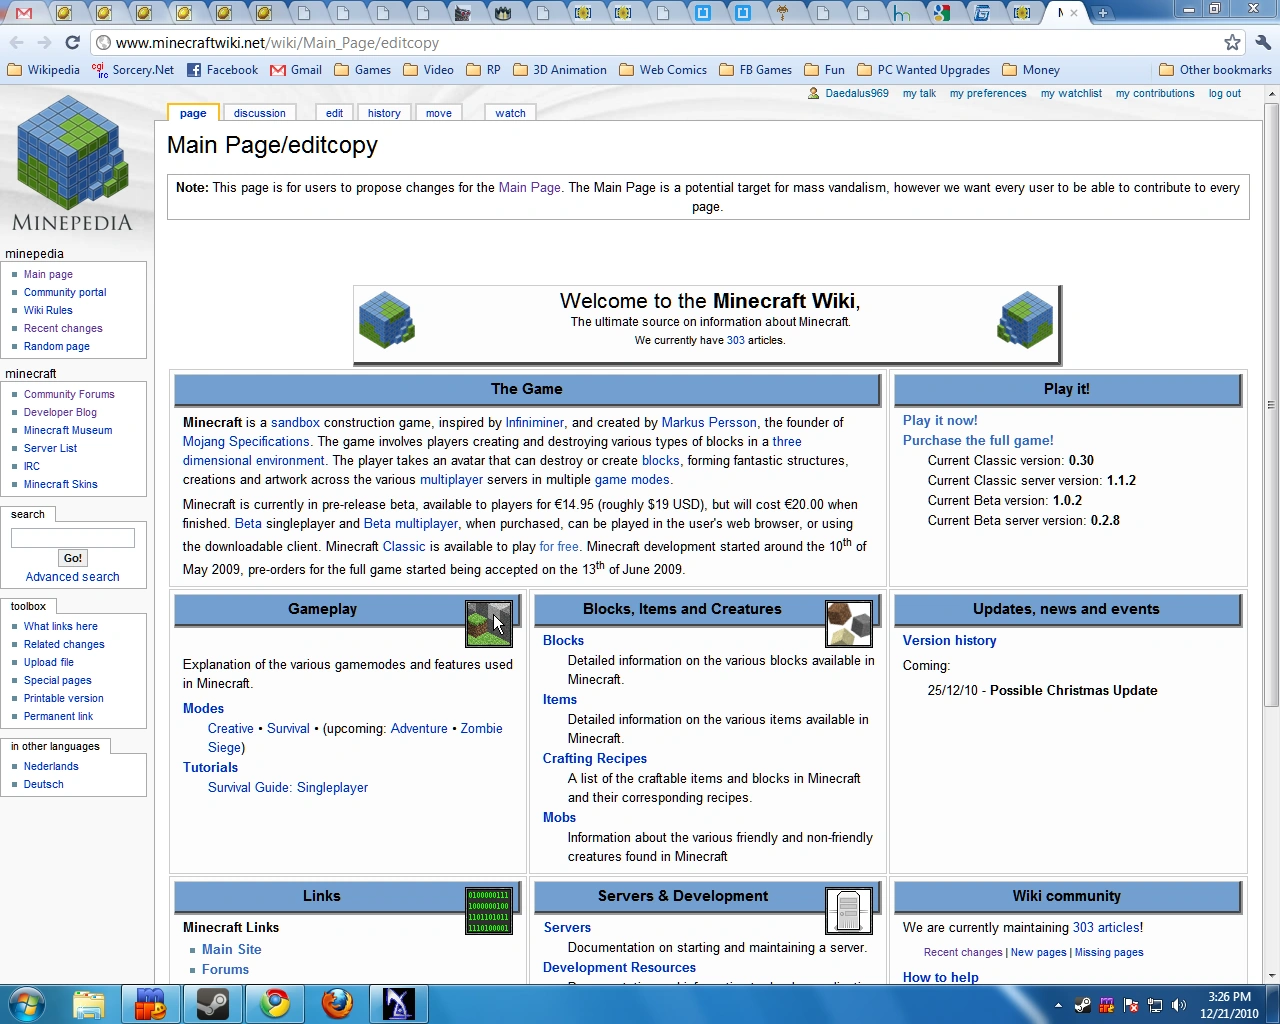Expand the RP bookmark folder
The image size is (1280, 1024).
tap(484, 70)
